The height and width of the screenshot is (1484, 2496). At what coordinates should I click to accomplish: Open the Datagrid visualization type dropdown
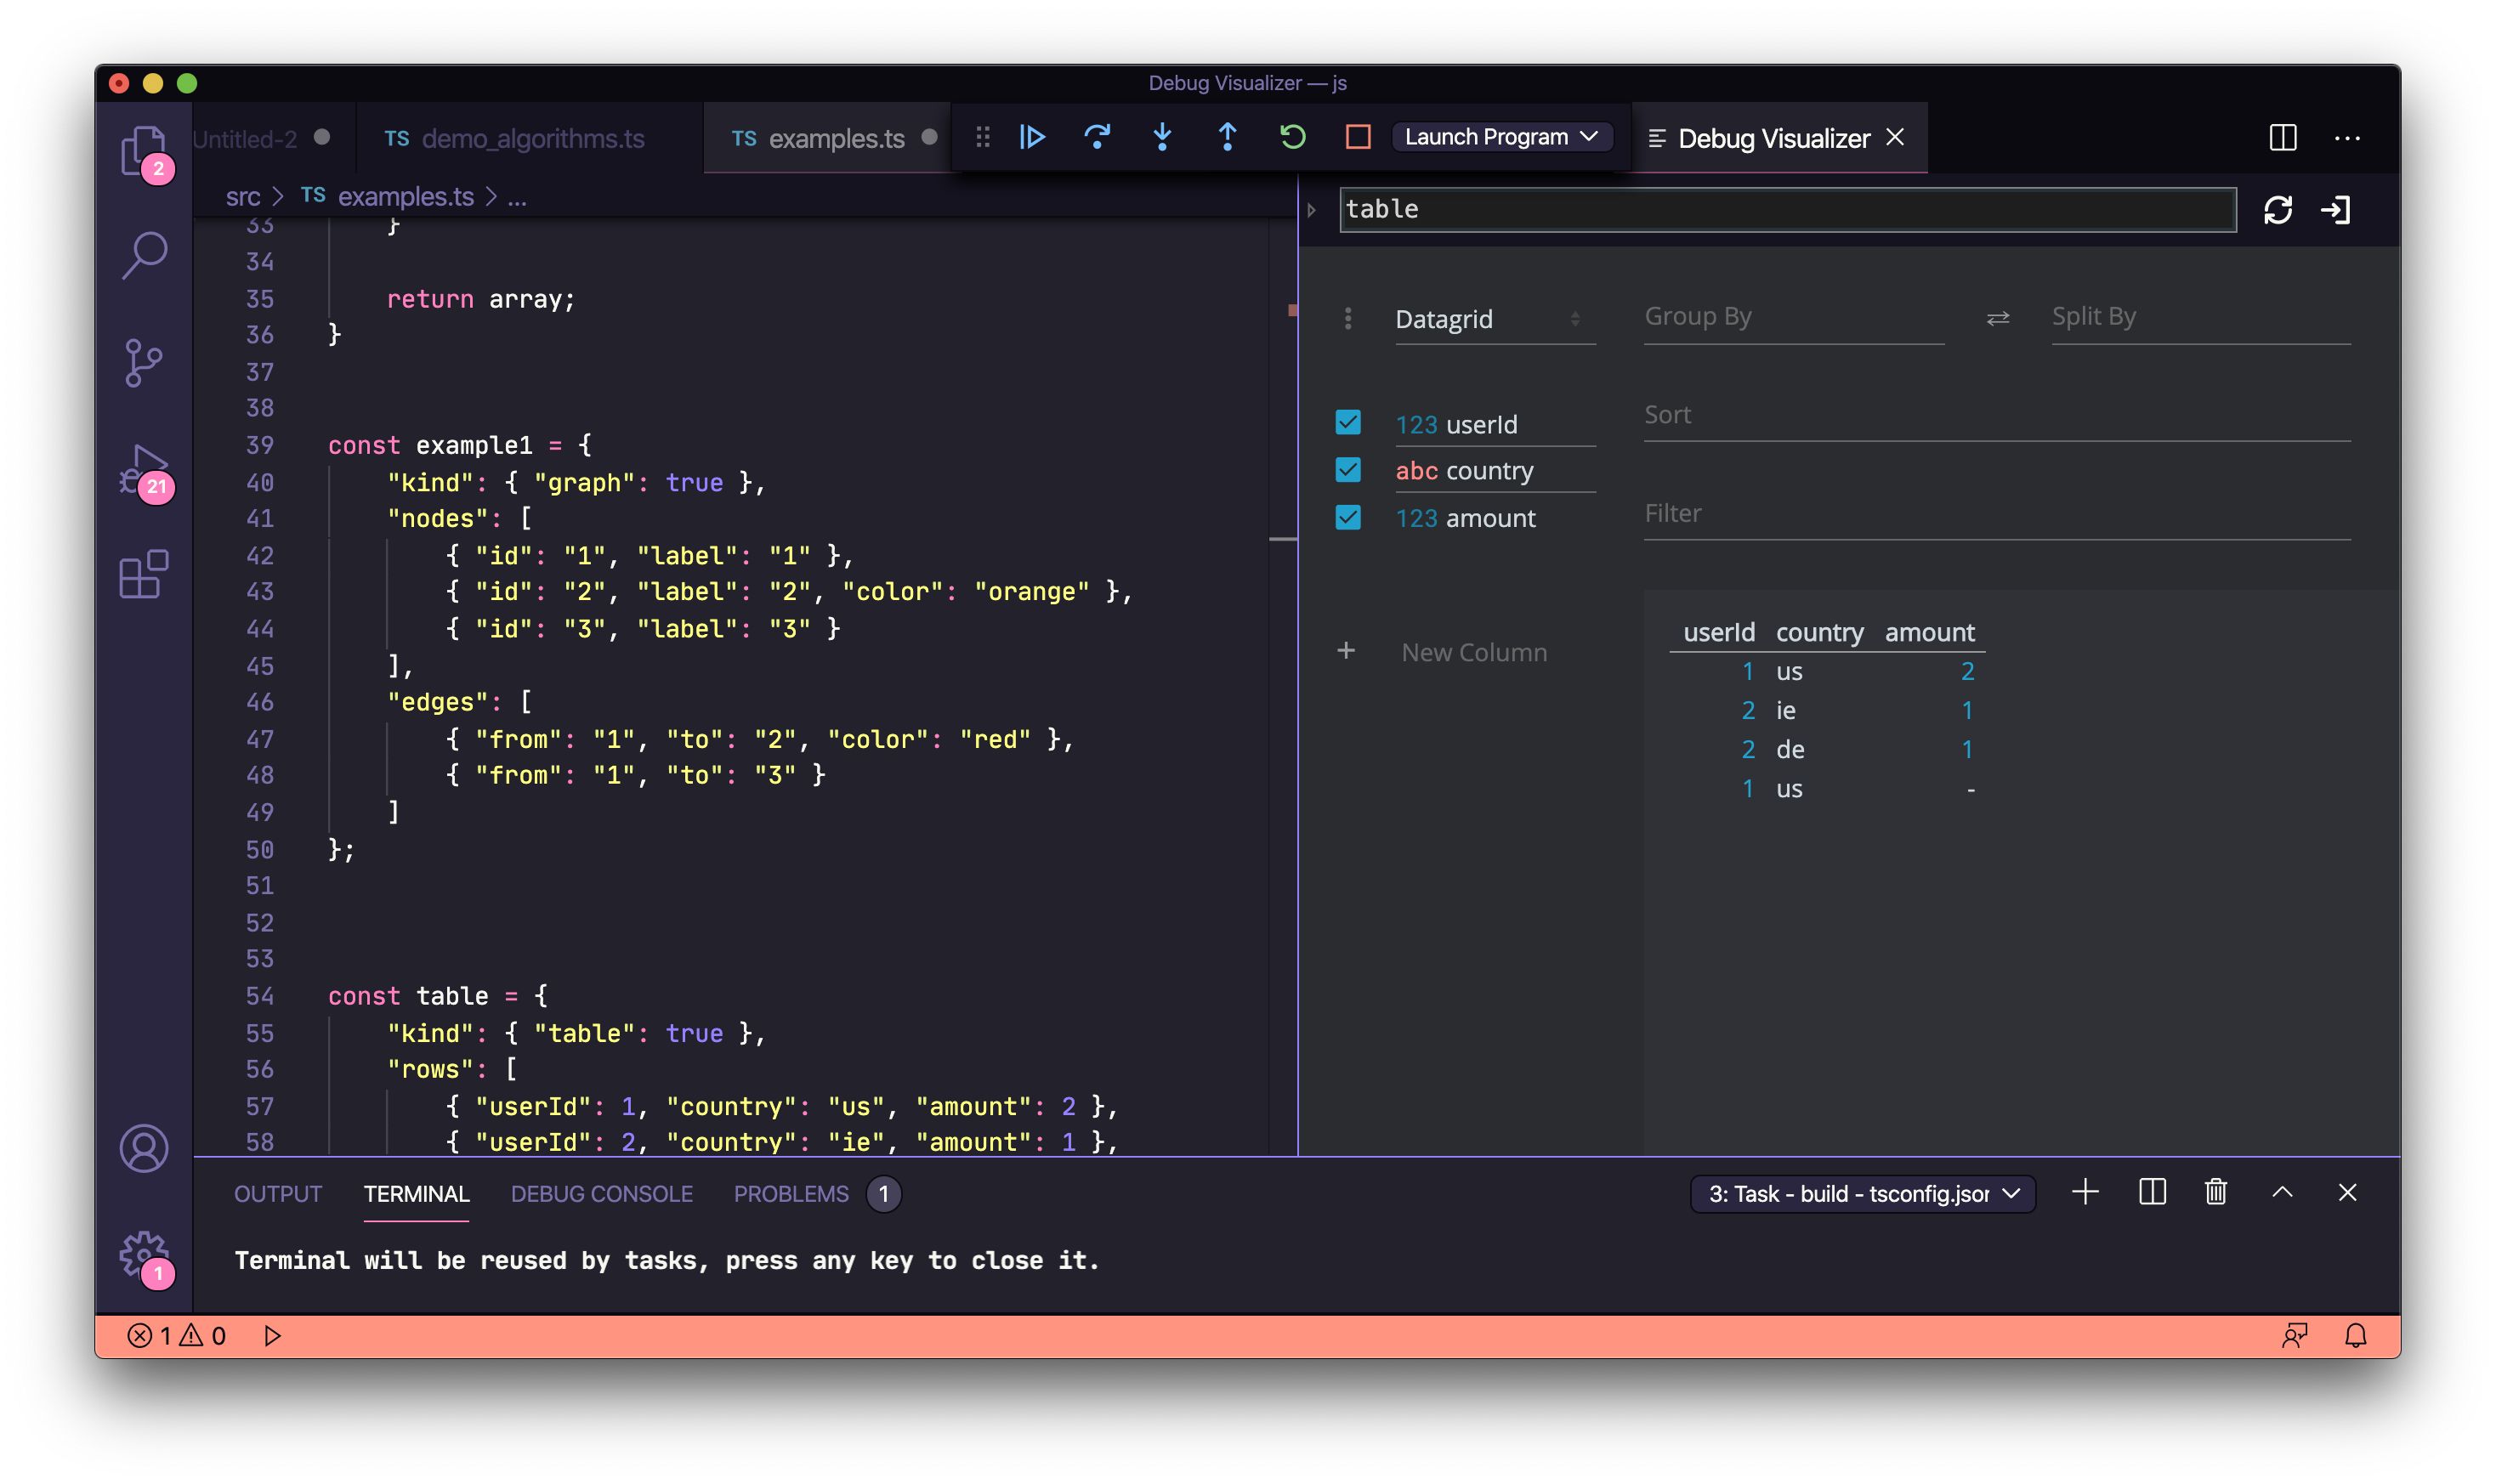pyautogui.click(x=1493, y=319)
